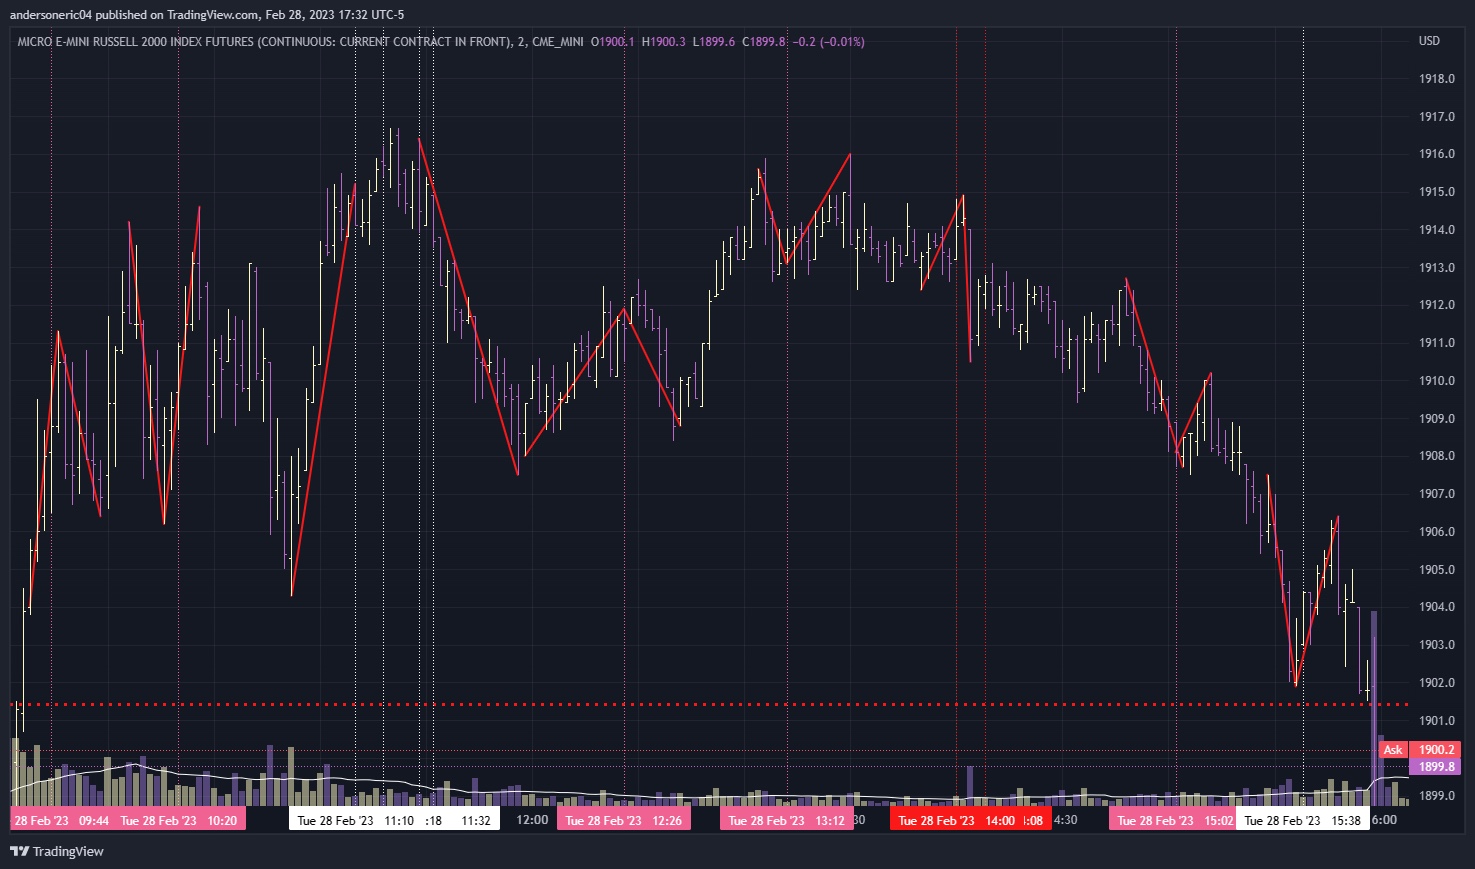Click the 1918.0 price axis label
1475x869 pixels.
tap(1437, 79)
